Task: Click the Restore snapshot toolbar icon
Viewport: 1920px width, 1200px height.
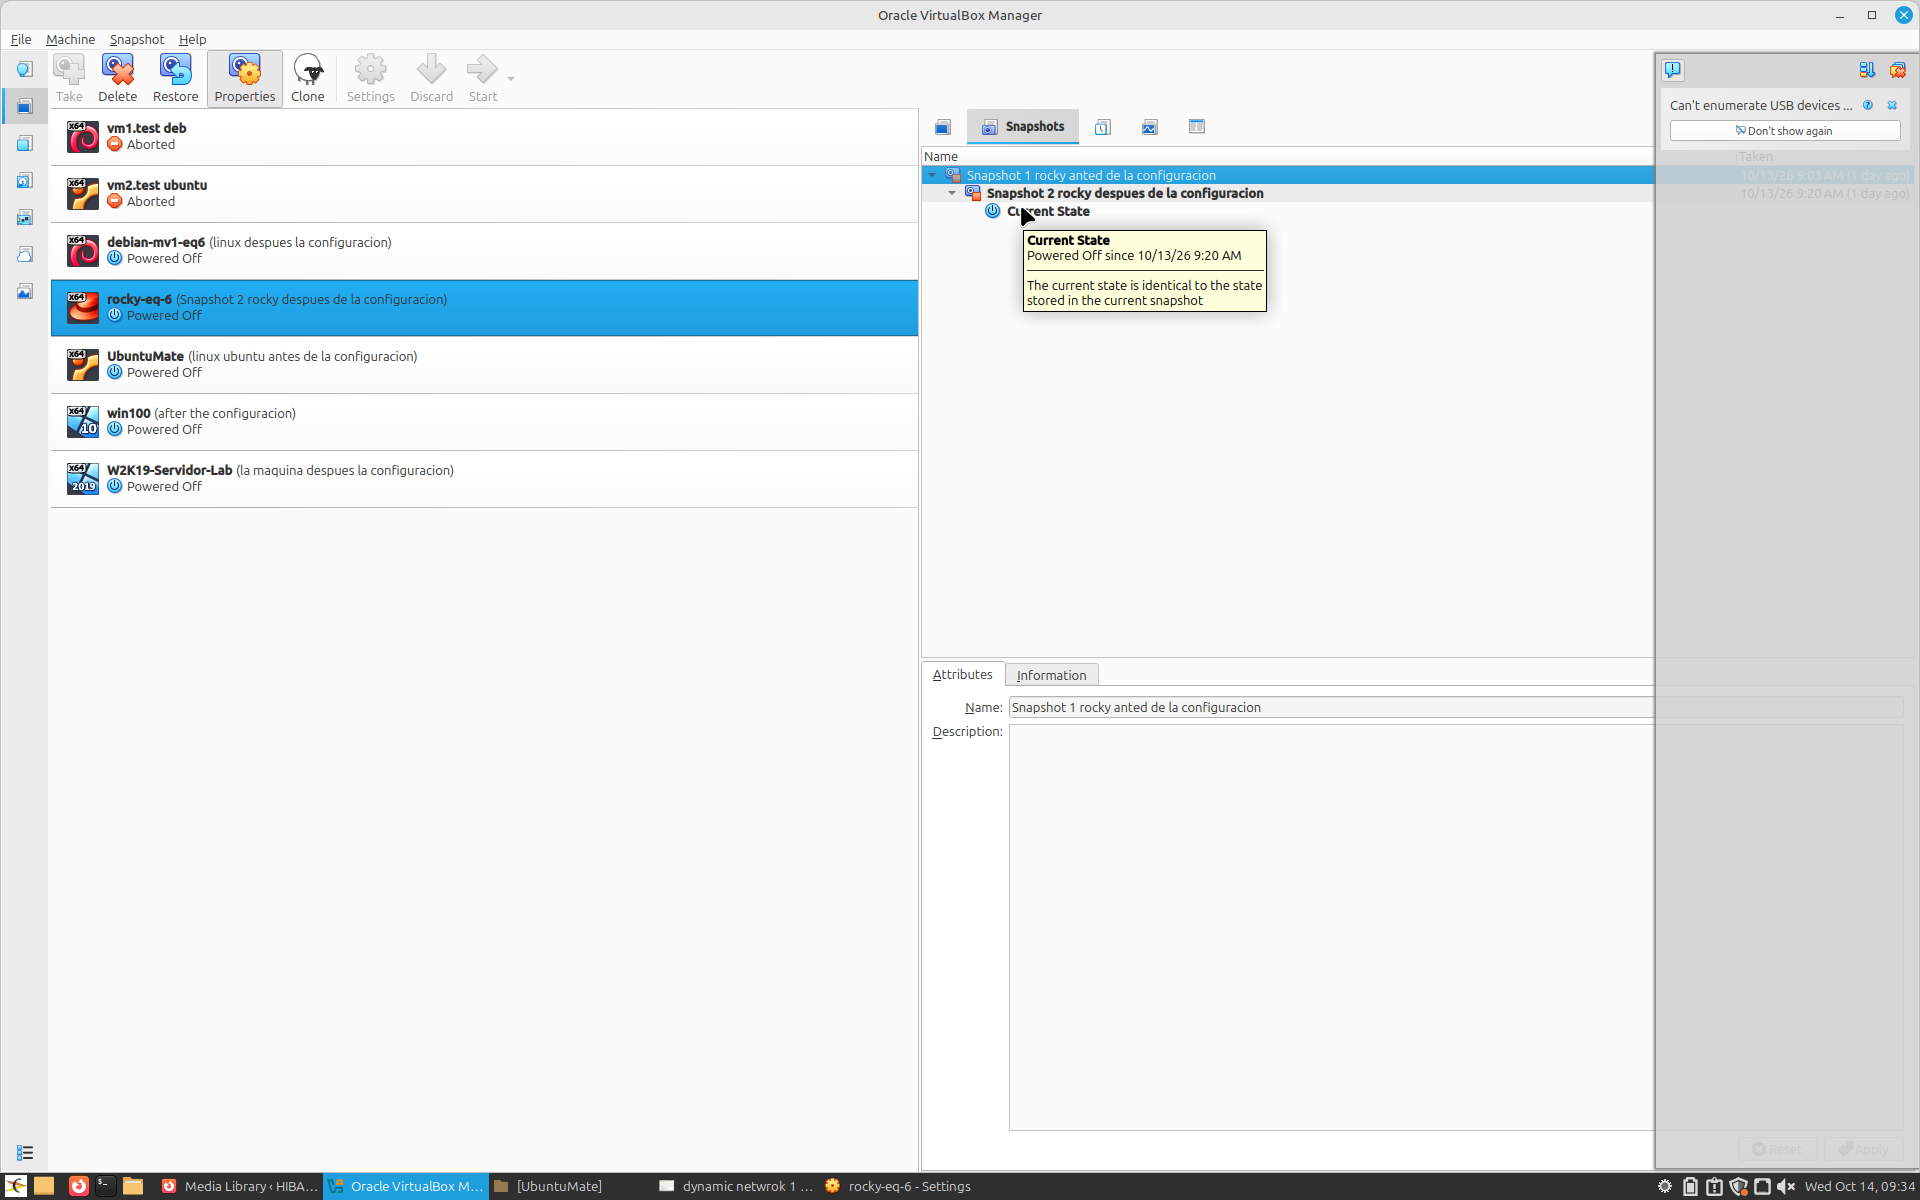Action: (175, 70)
